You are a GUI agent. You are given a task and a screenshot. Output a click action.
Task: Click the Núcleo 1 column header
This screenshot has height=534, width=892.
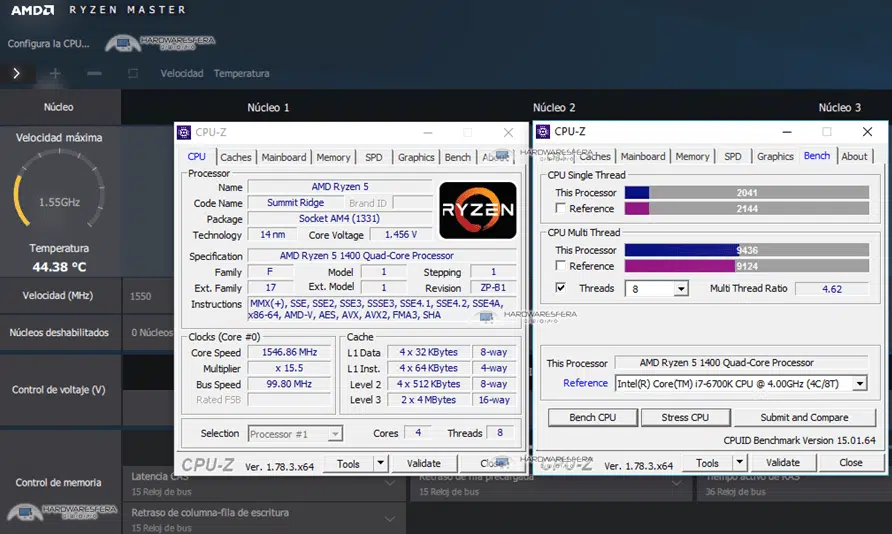click(268, 107)
